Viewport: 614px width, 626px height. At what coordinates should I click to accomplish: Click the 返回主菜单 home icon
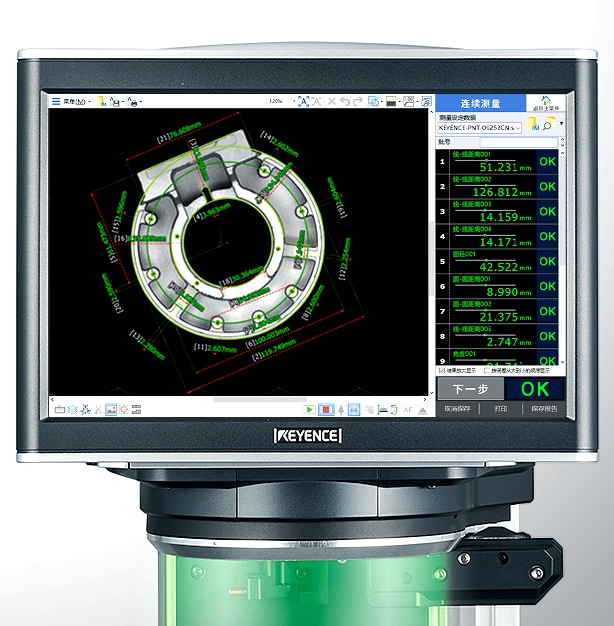[545, 103]
